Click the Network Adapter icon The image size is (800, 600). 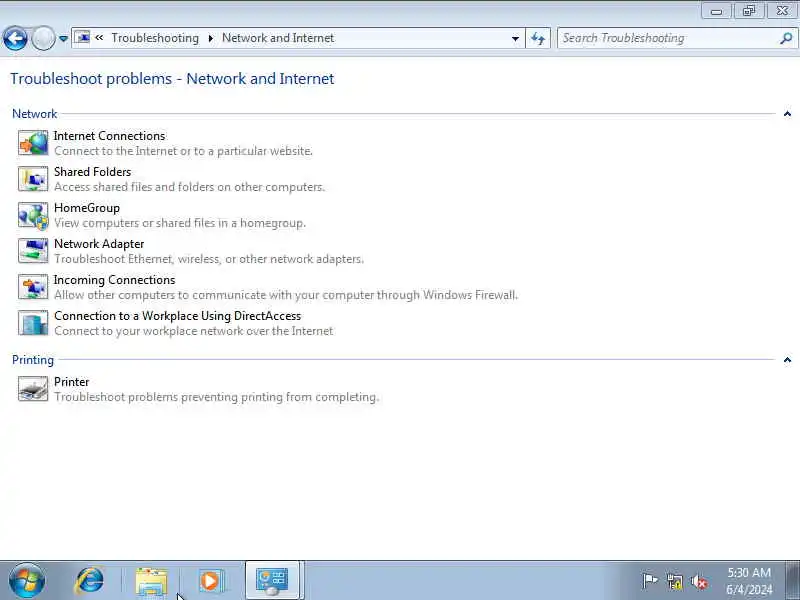(33, 251)
